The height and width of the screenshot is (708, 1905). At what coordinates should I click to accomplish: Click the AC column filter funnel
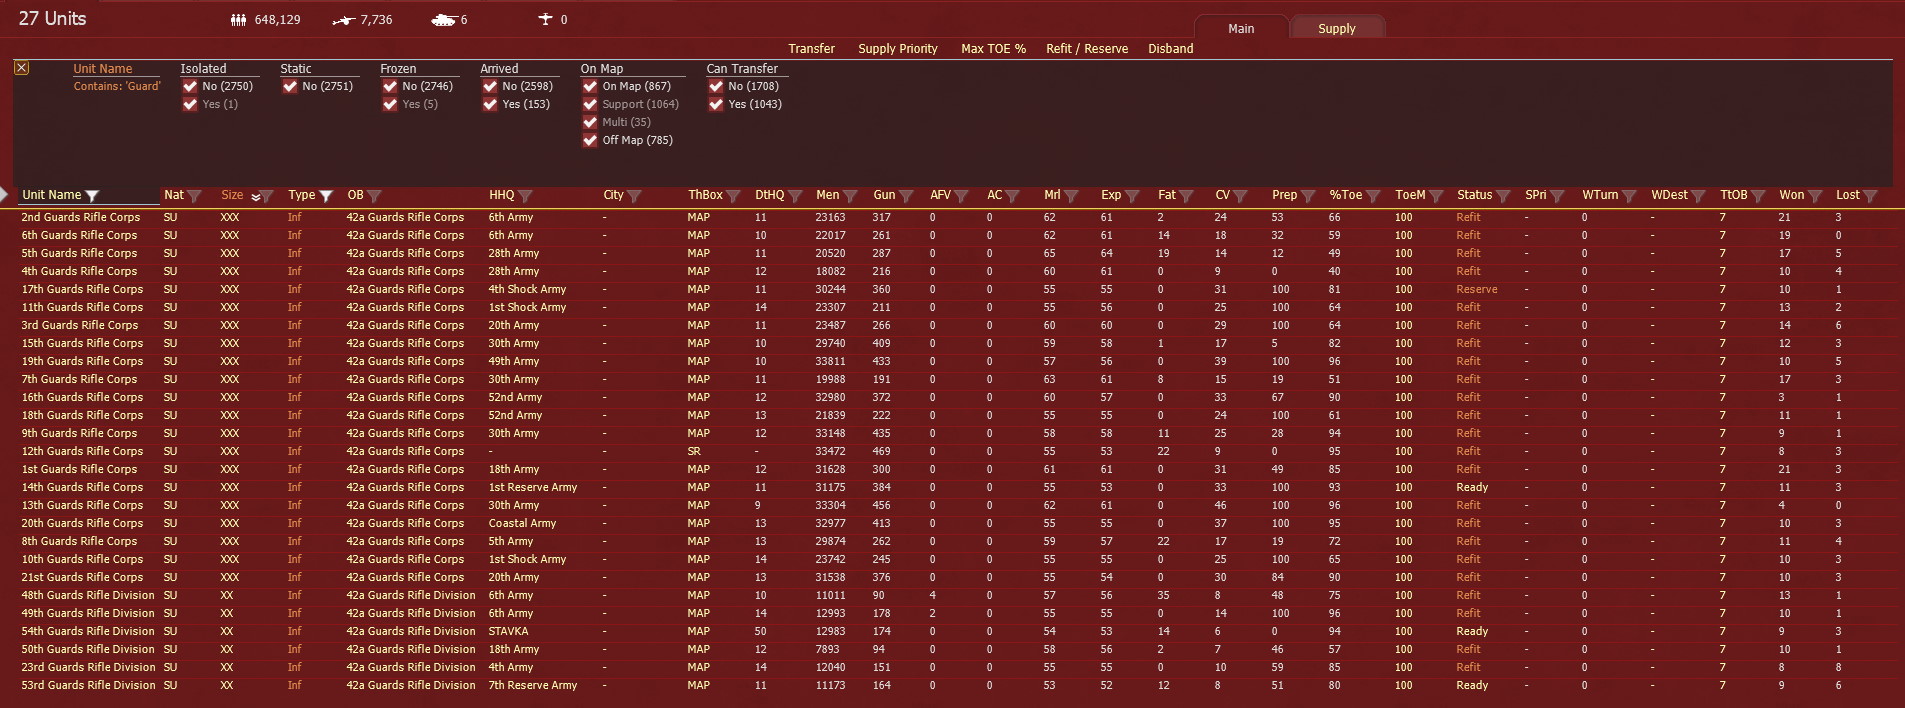(x=1013, y=196)
